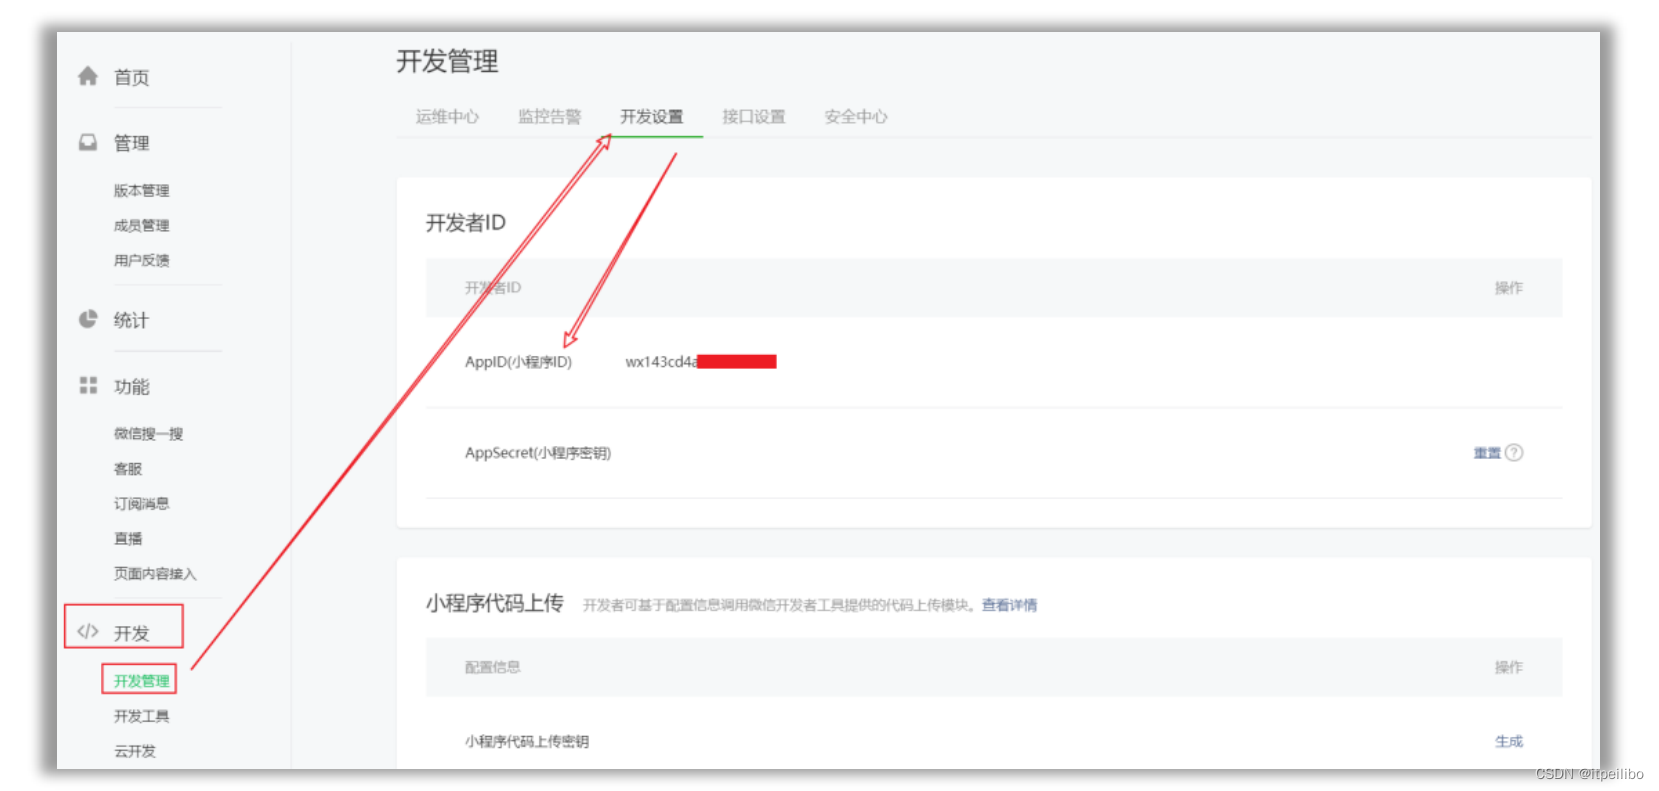Viewport: 1659px width, 791px height.
Task: Click 生成 link for upload key
Action: pos(1509,741)
